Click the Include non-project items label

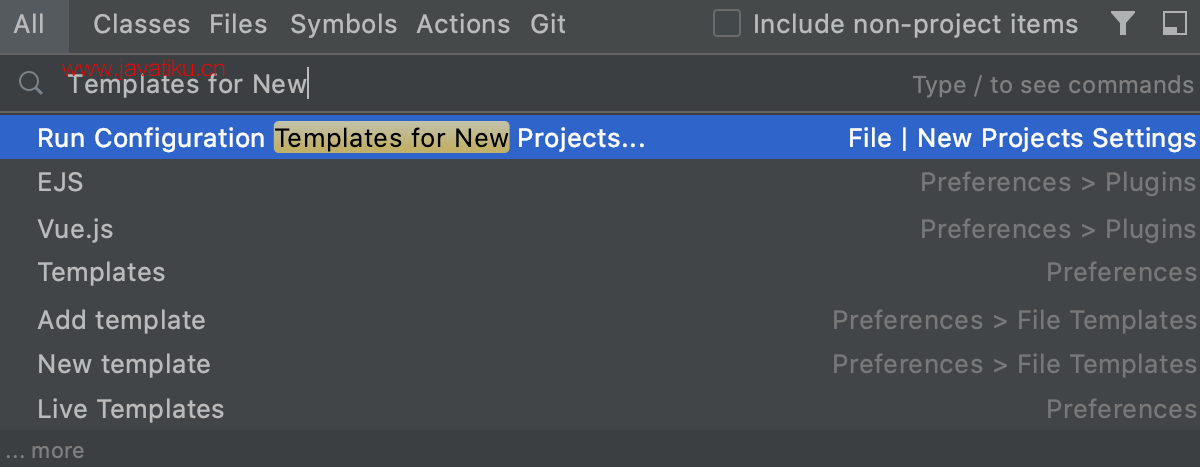click(915, 24)
